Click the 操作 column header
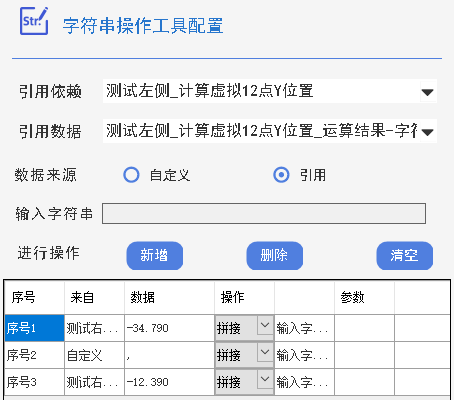 [x=244, y=297]
